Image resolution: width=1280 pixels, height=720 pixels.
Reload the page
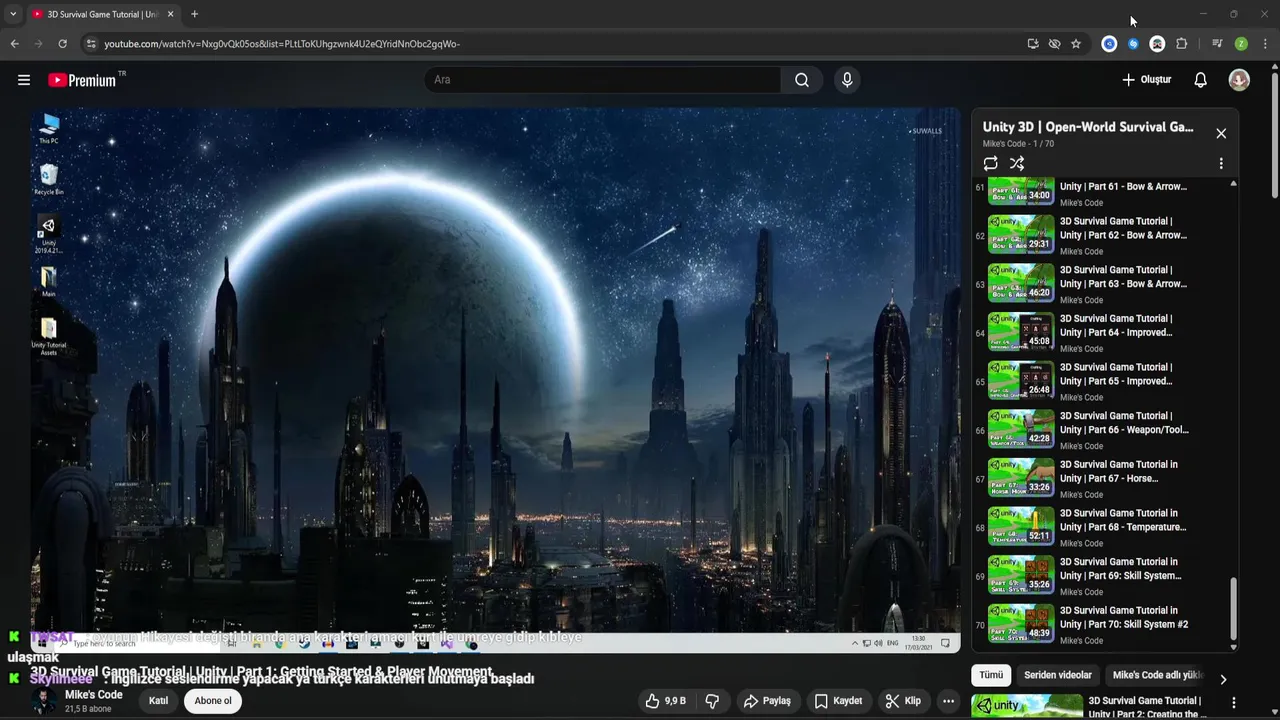coord(62,44)
